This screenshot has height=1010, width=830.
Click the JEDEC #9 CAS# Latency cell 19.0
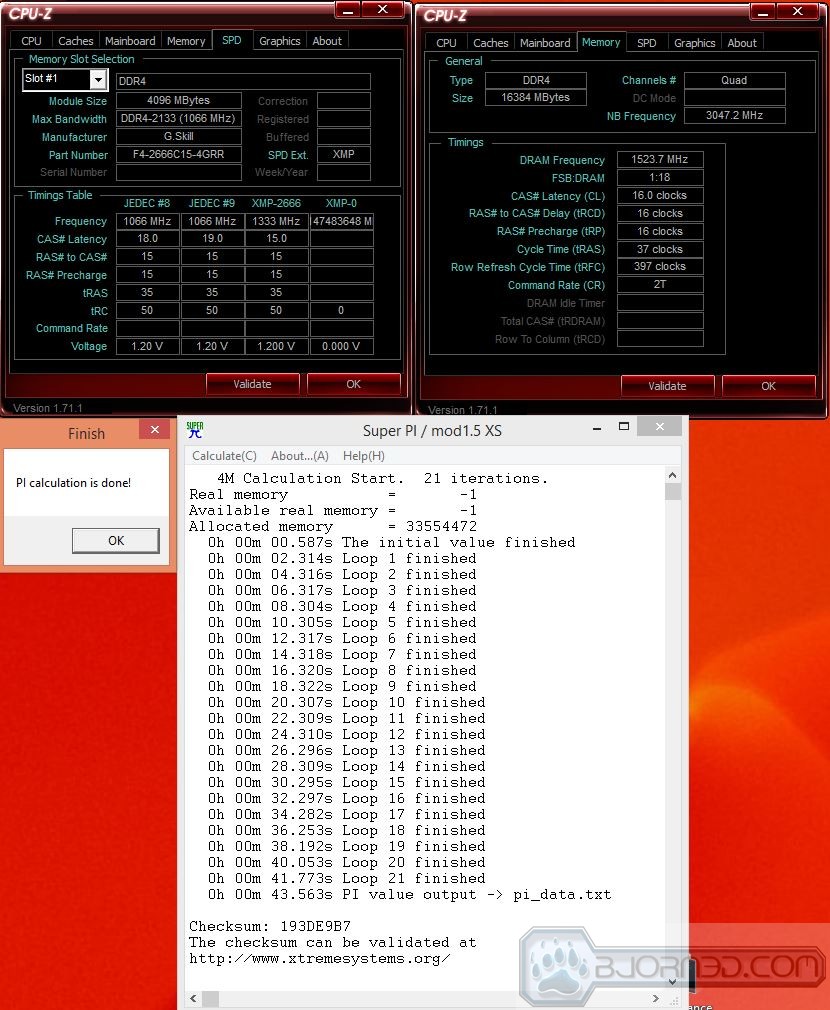coord(212,238)
